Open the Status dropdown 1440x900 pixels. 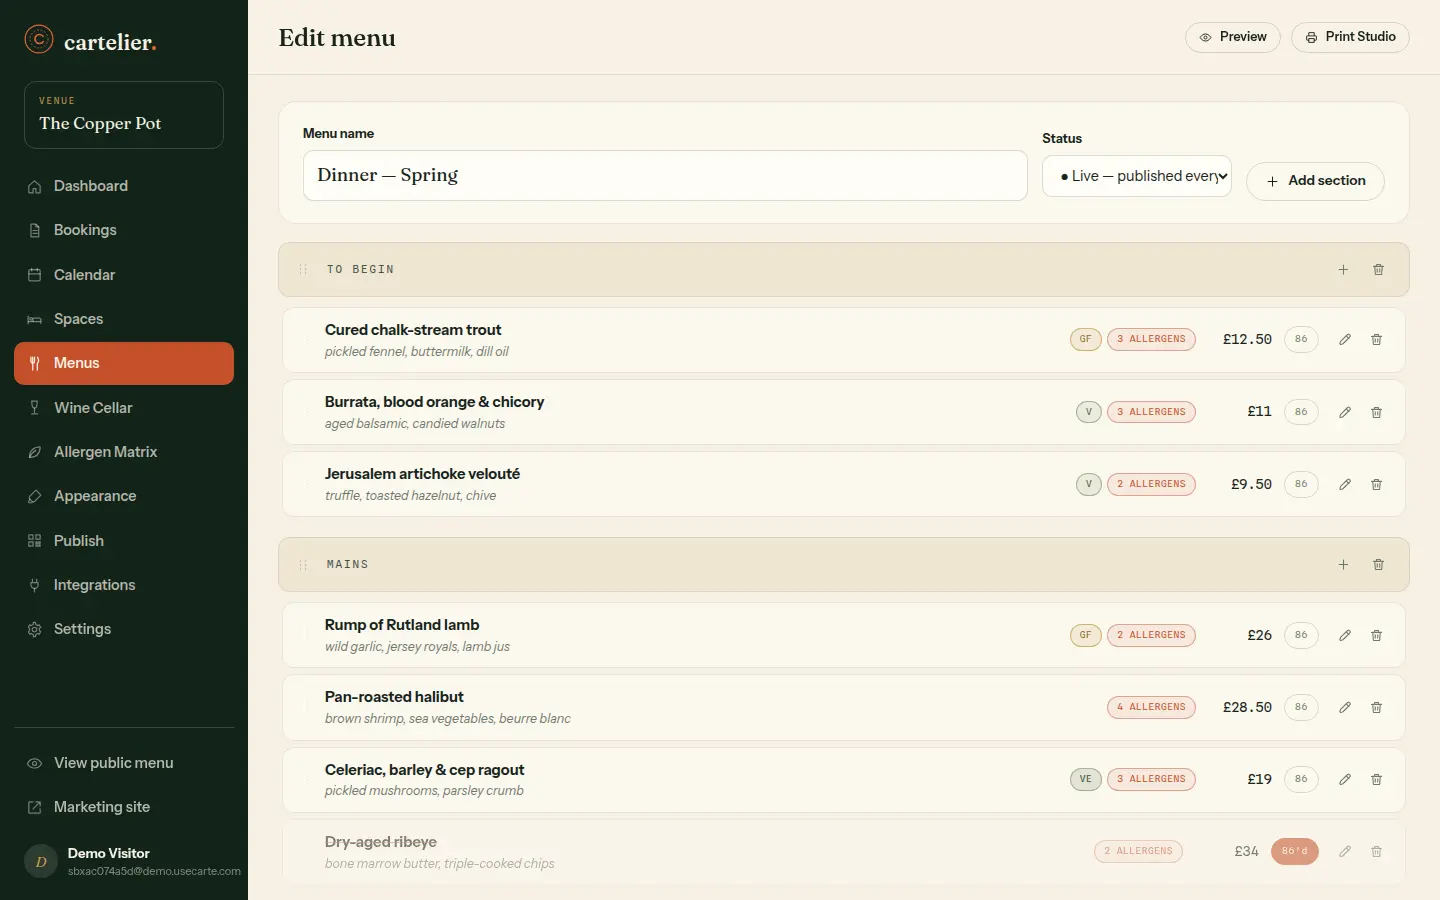[x=1137, y=176]
